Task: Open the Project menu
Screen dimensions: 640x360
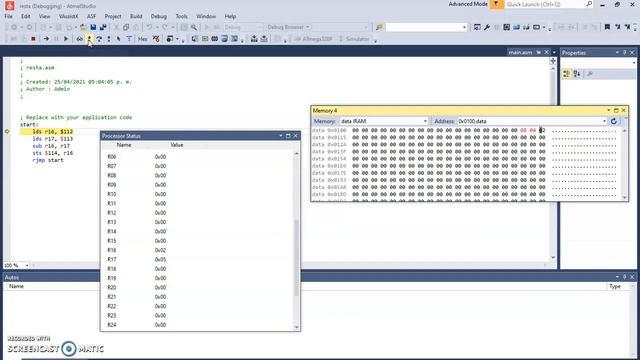Action: tap(113, 16)
